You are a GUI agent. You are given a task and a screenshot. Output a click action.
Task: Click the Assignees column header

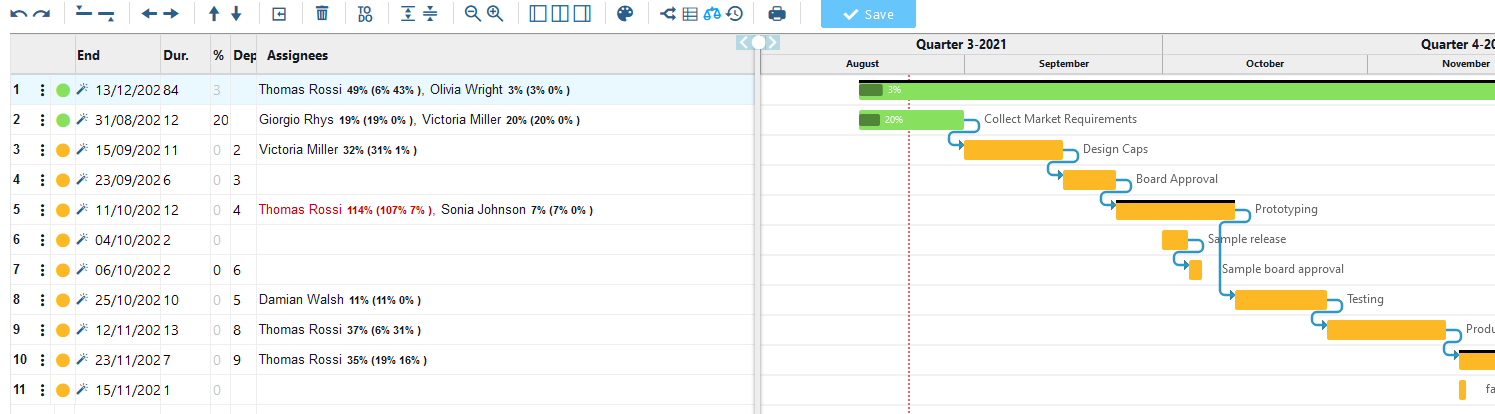[297, 56]
